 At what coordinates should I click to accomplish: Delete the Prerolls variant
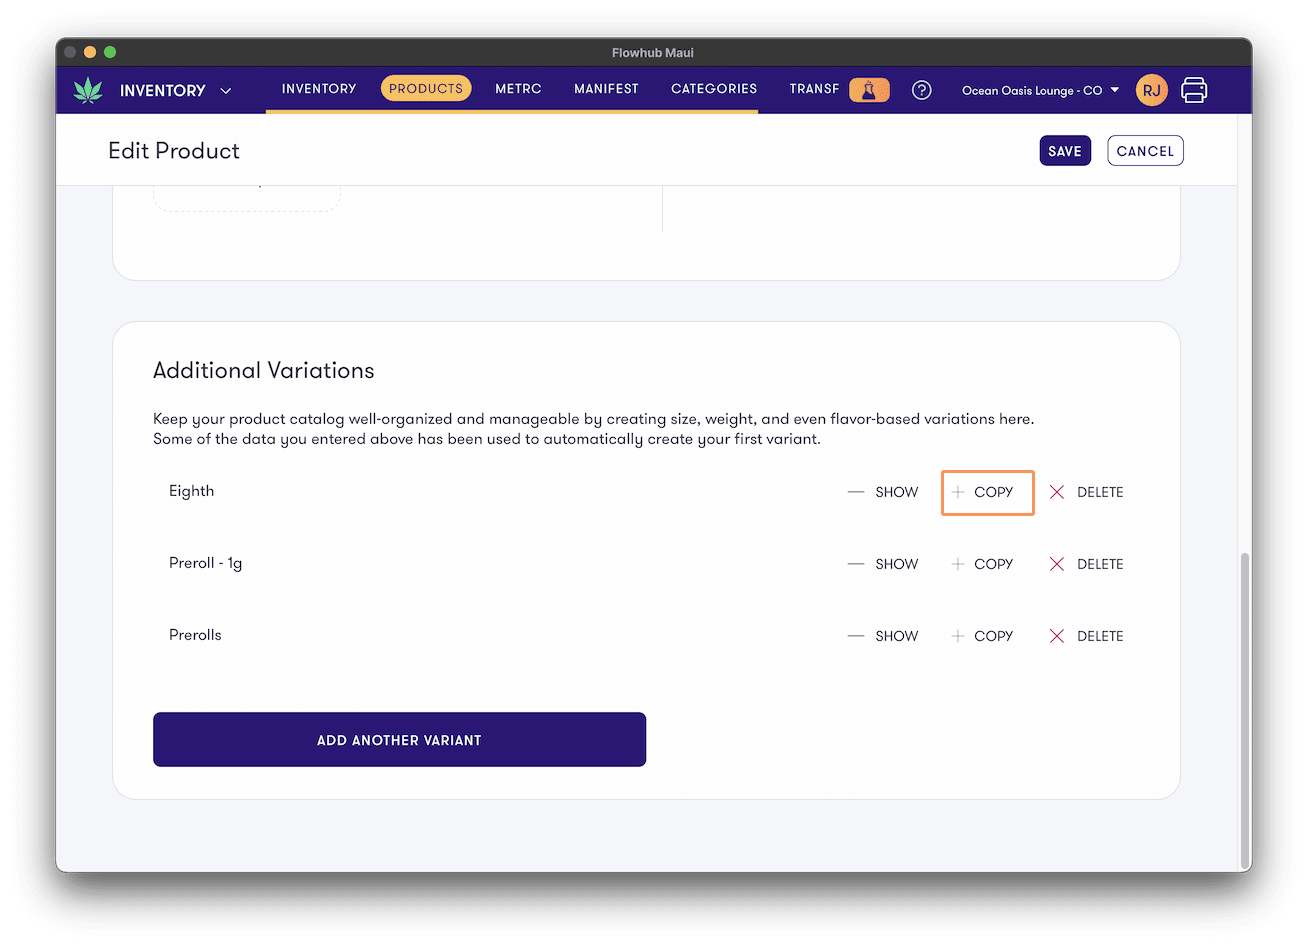tap(1086, 636)
